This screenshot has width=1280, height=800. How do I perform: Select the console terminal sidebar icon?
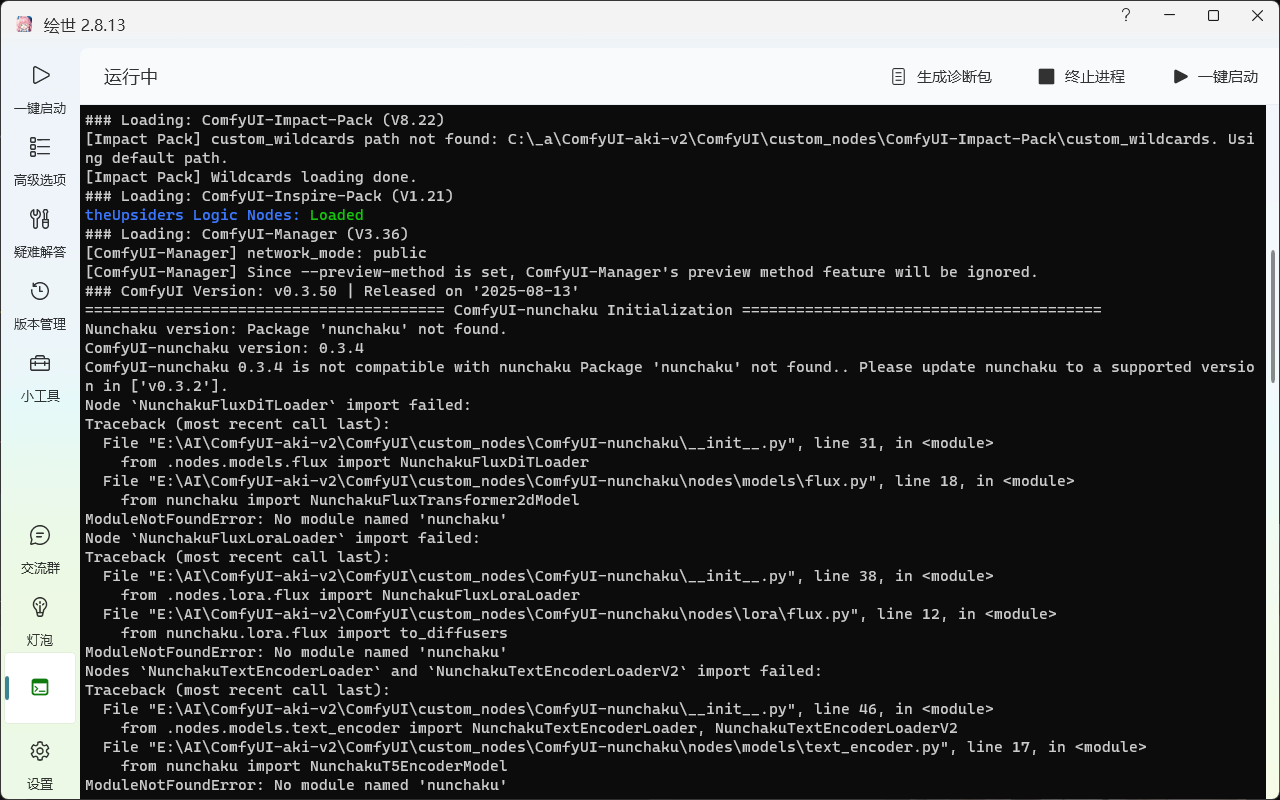(40, 688)
